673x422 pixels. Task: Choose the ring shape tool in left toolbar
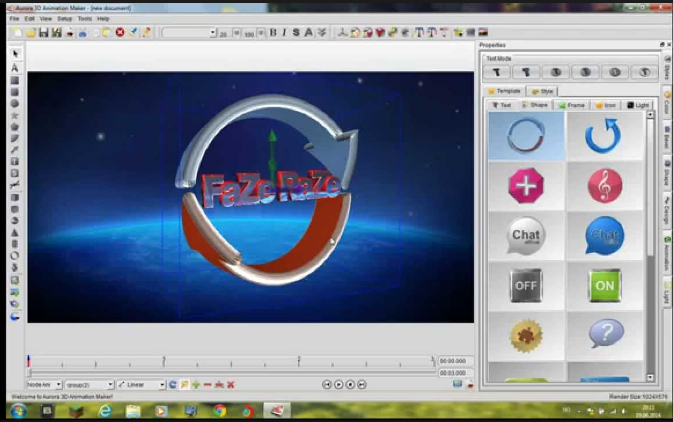pyautogui.click(x=15, y=256)
